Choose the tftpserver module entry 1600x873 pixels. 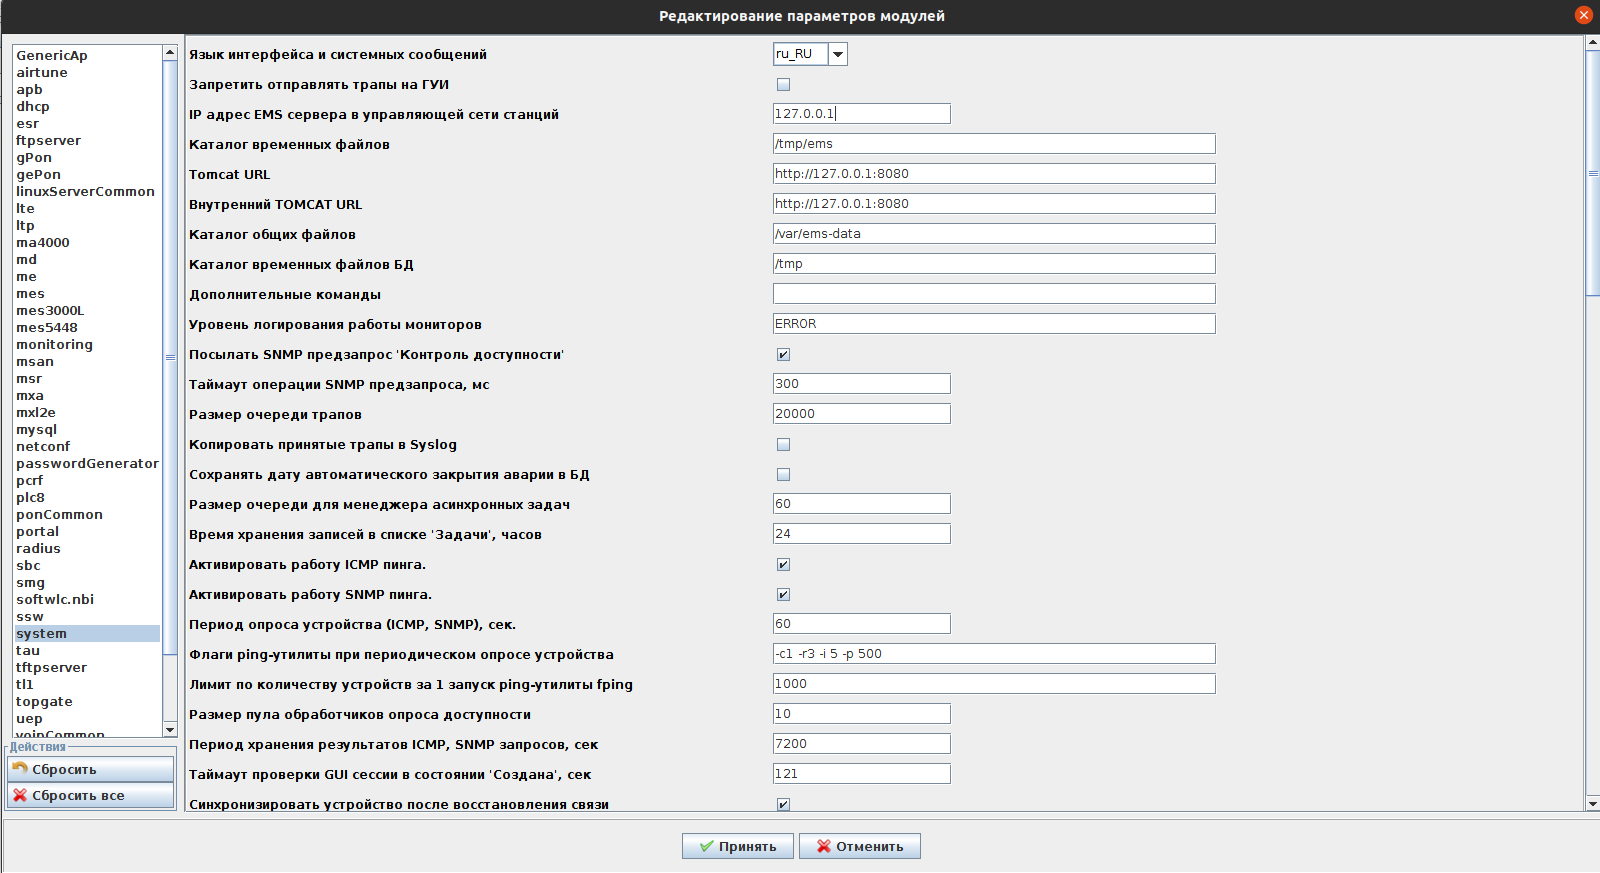[x=51, y=668]
